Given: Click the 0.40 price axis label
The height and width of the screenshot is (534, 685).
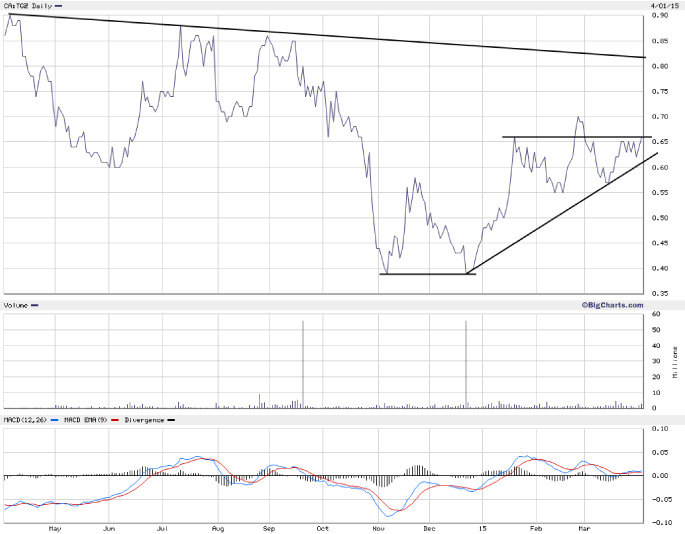Looking at the screenshot, I should (660, 268).
